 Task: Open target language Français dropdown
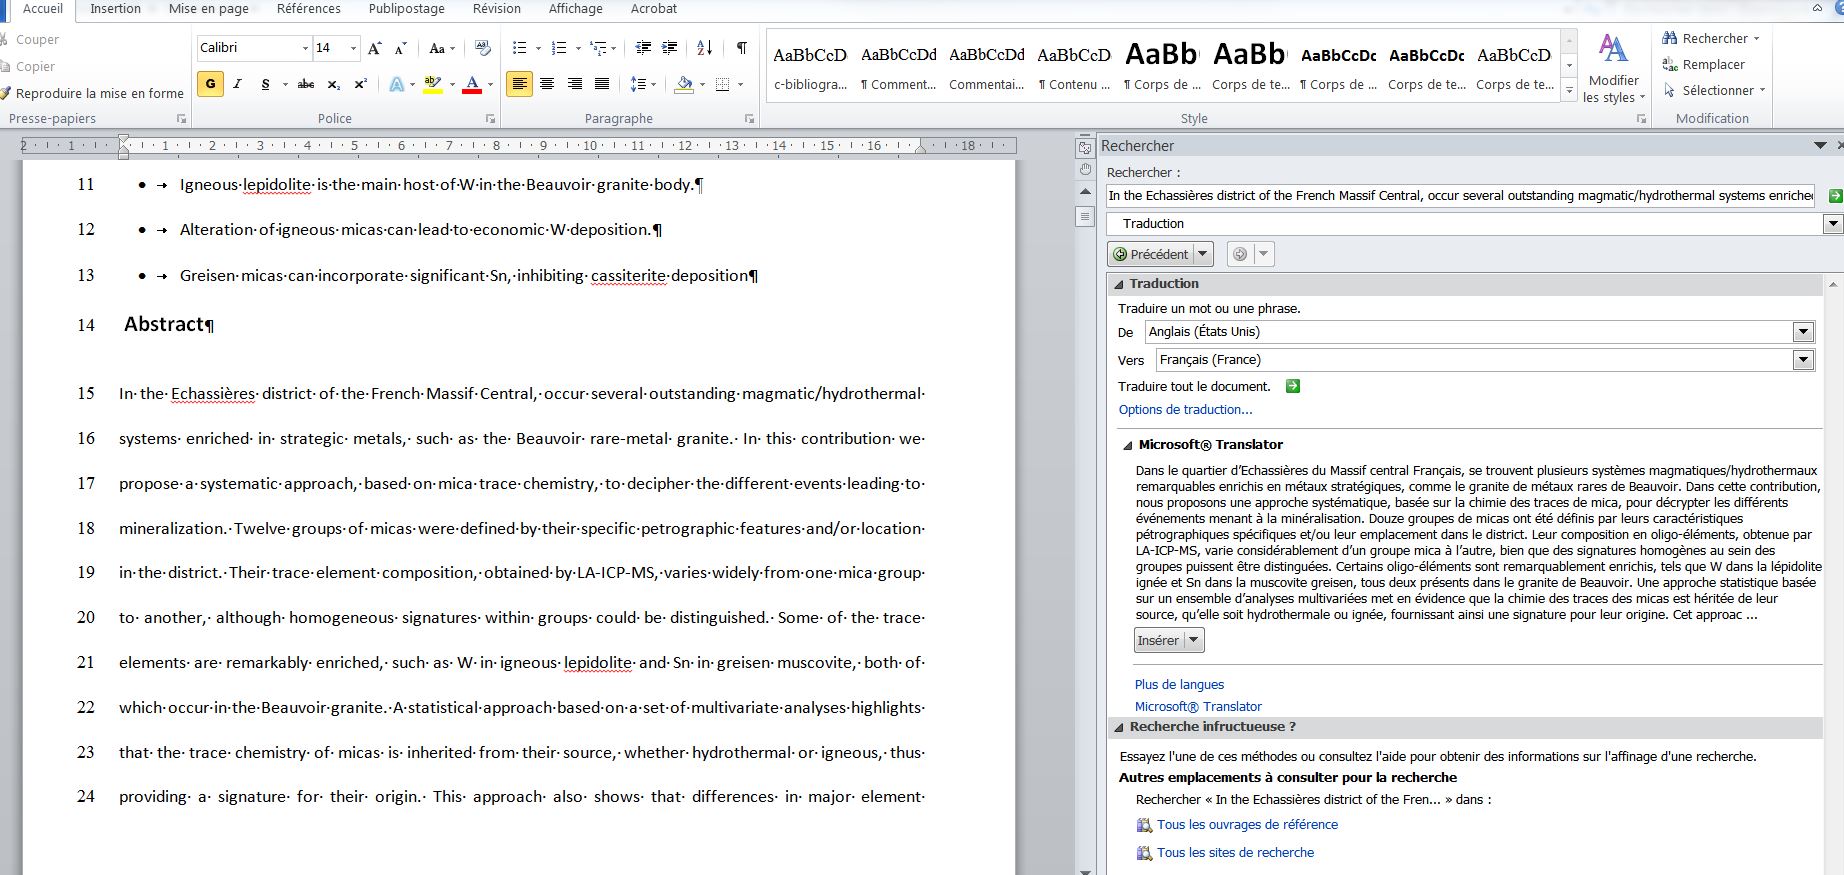pyautogui.click(x=1803, y=360)
